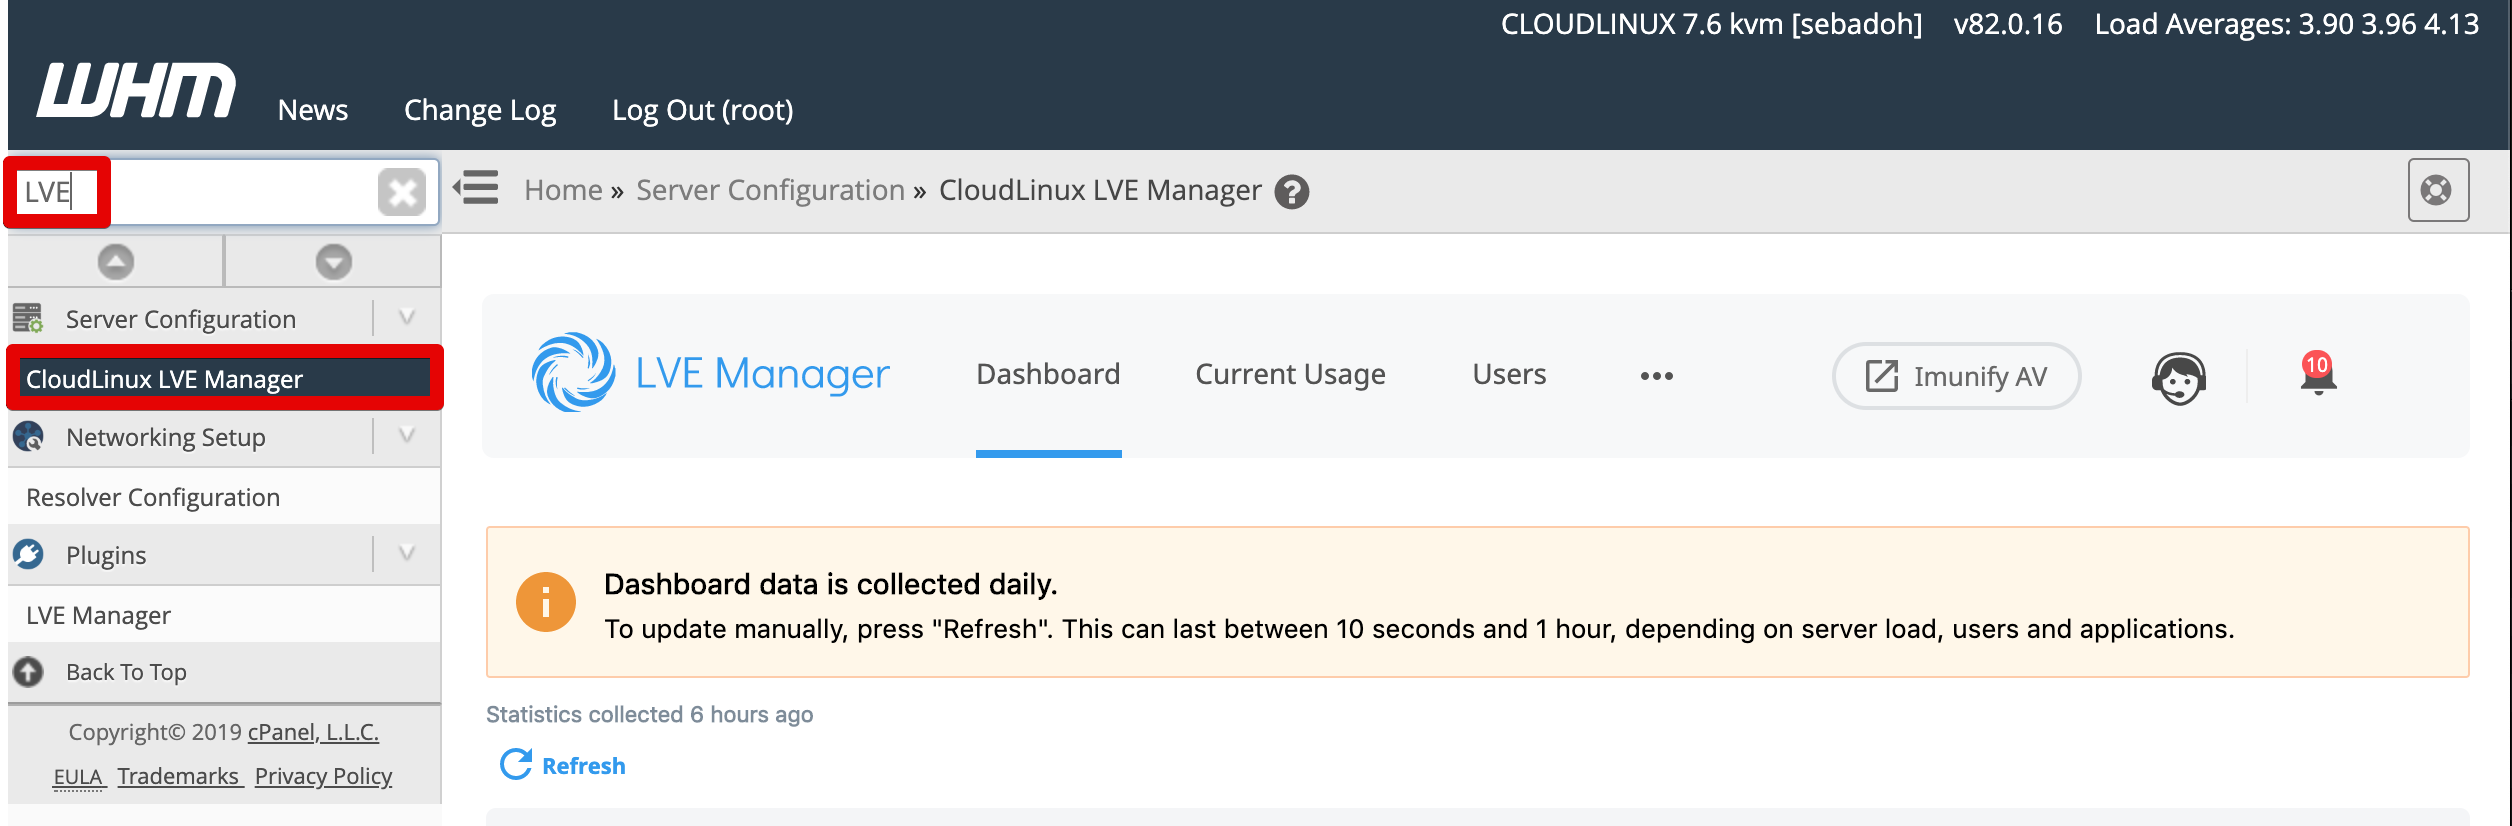Click the Networking Setup globe icon

(x=28, y=436)
